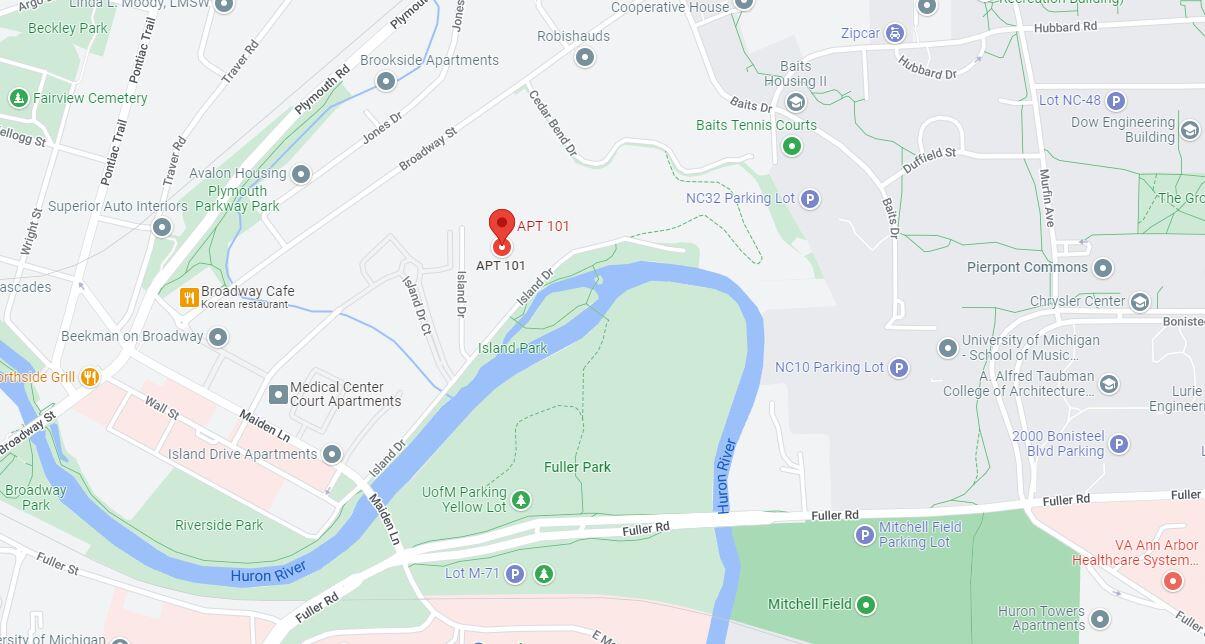Select the Huron Towers Apartments marker
The height and width of the screenshot is (644, 1205).
tap(1100, 619)
